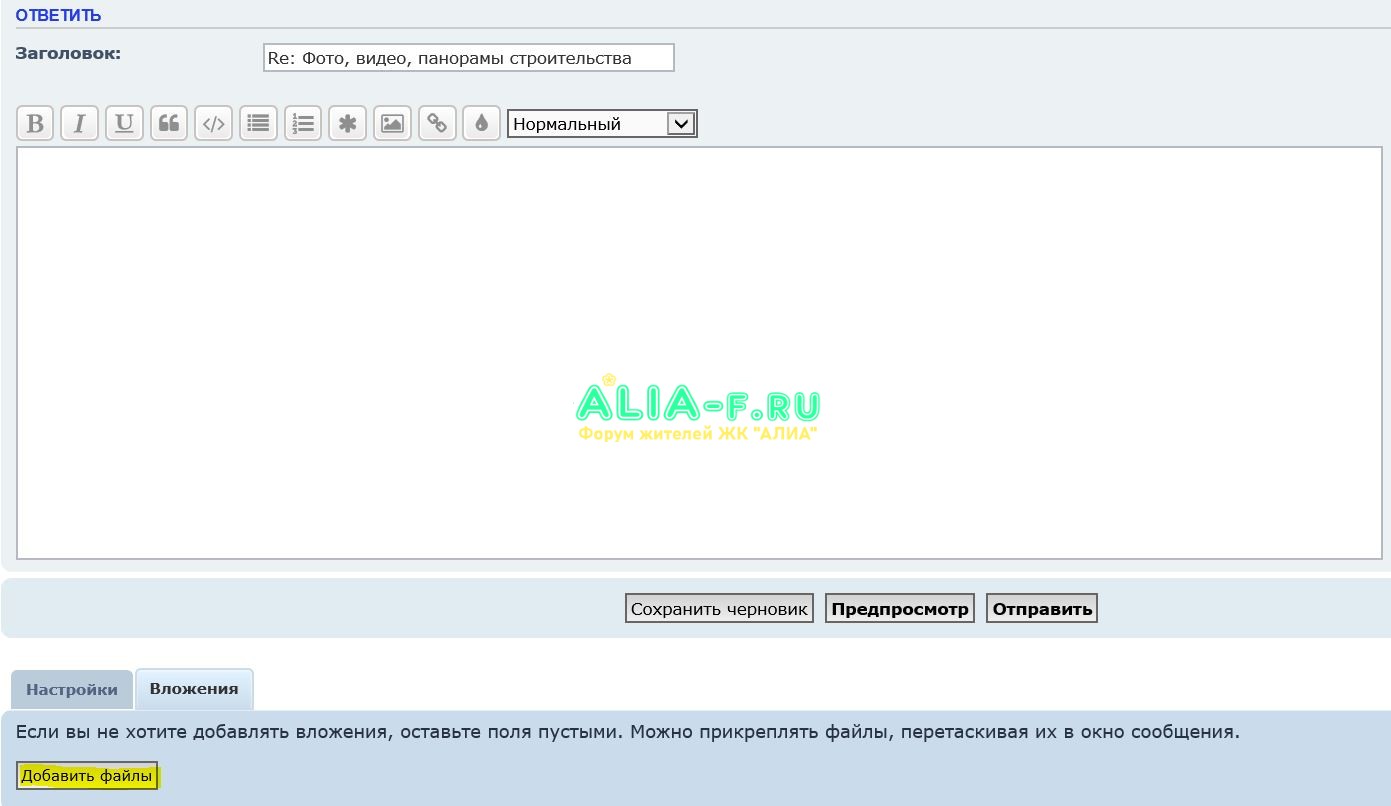Open the font size dropdown Нормальный

tap(602, 124)
